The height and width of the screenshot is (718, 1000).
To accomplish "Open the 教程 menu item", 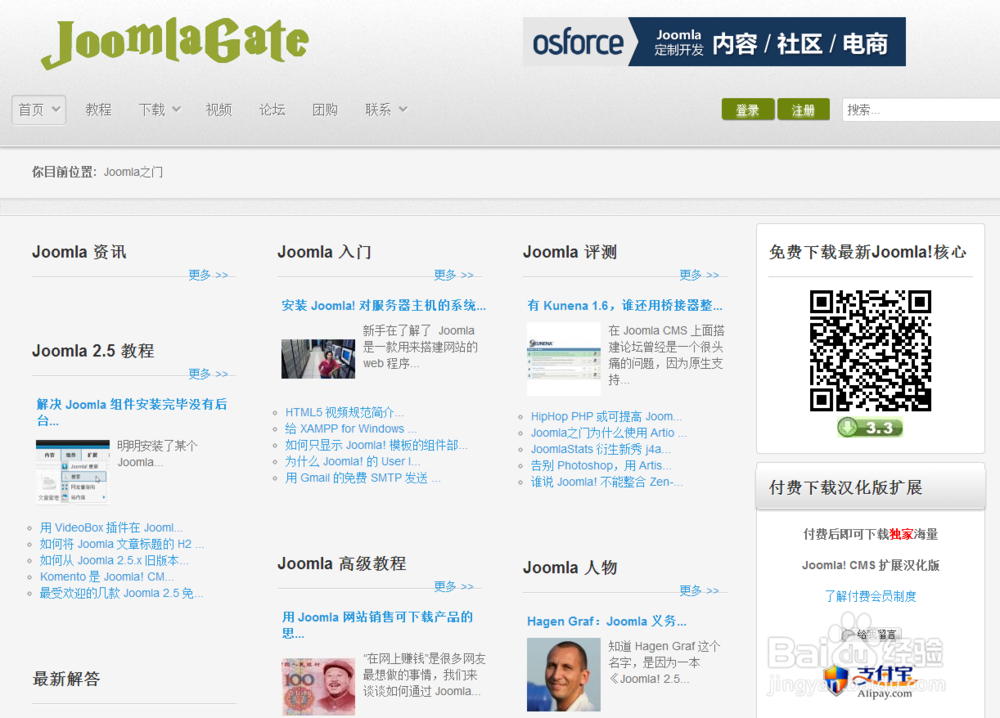I will pos(98,110).
